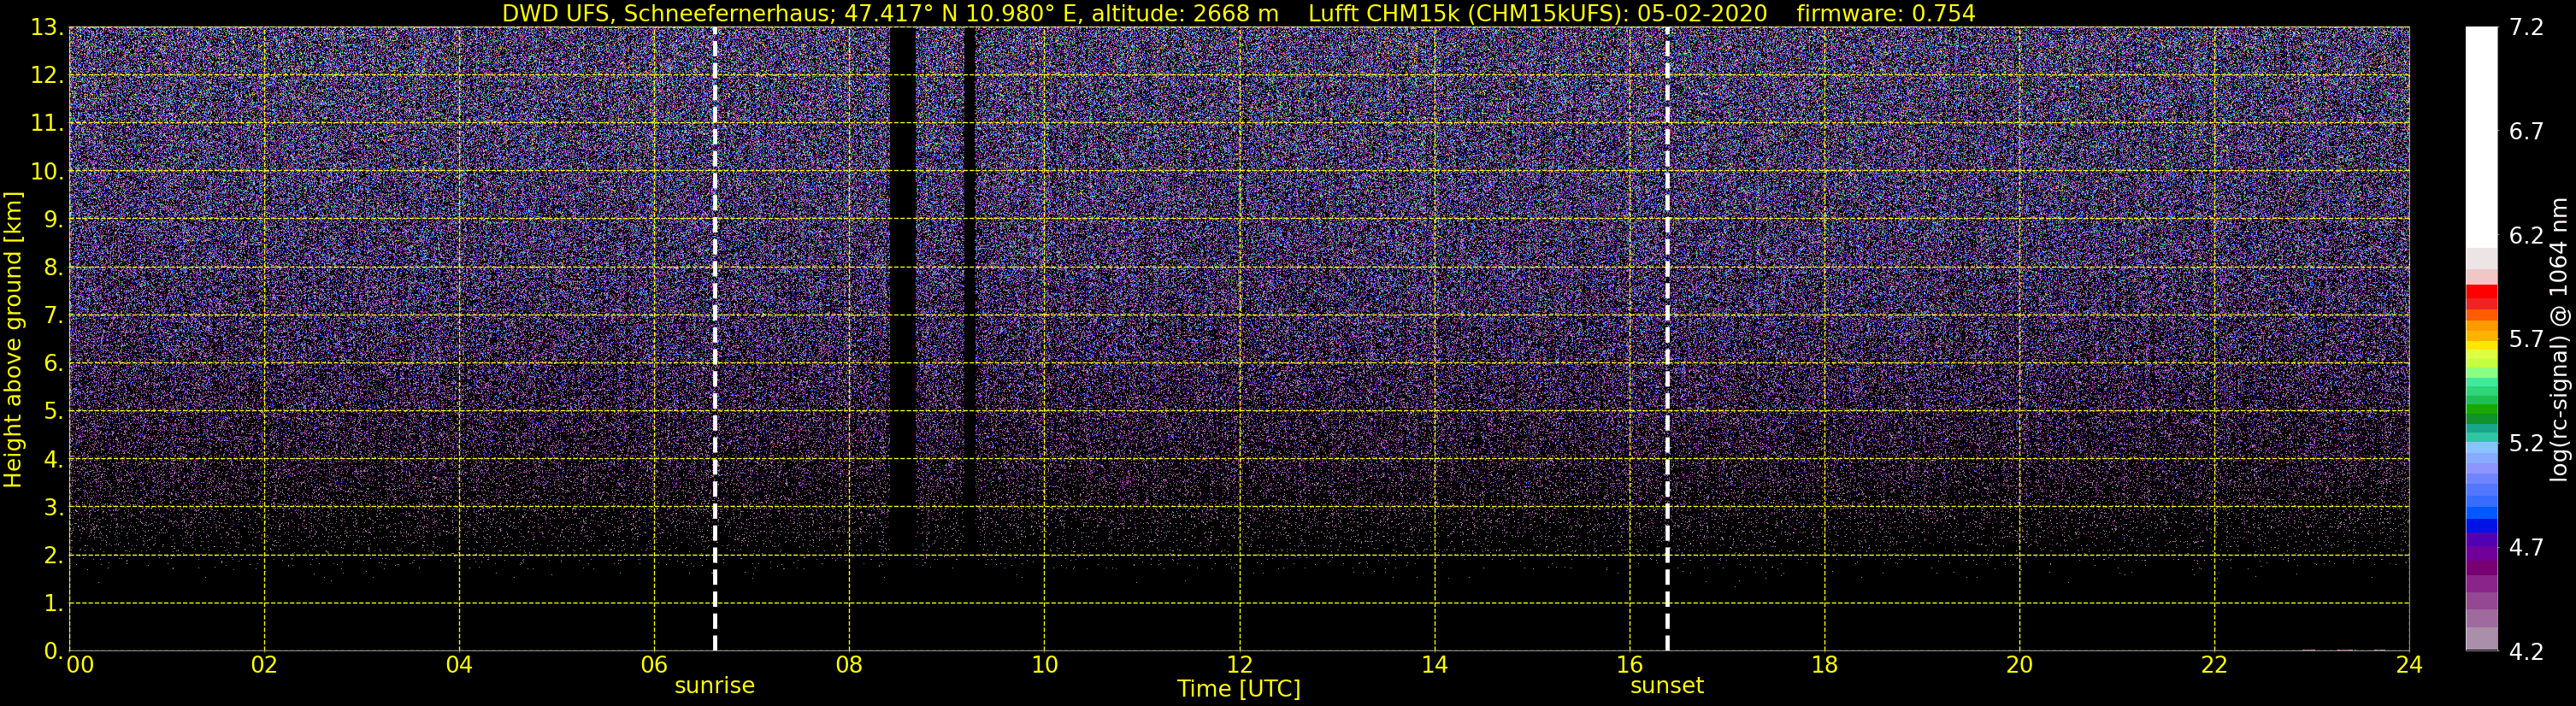Click the plot title DWD UFS, Schneefernerhaus
The image size is (2576, 706).
[667, 14]
